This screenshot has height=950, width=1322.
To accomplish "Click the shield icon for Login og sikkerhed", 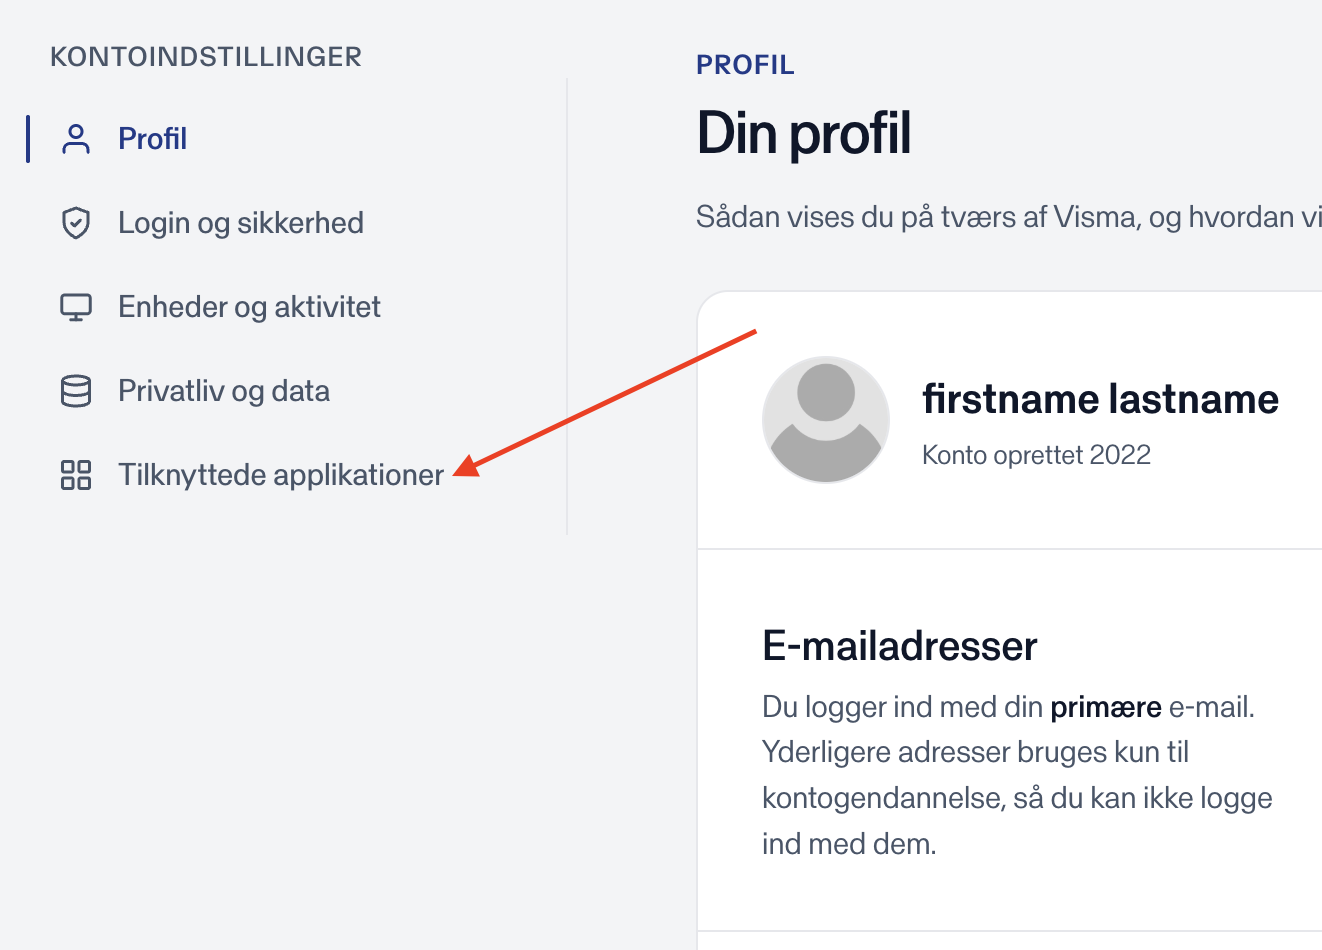I will (x=76, y=223).
